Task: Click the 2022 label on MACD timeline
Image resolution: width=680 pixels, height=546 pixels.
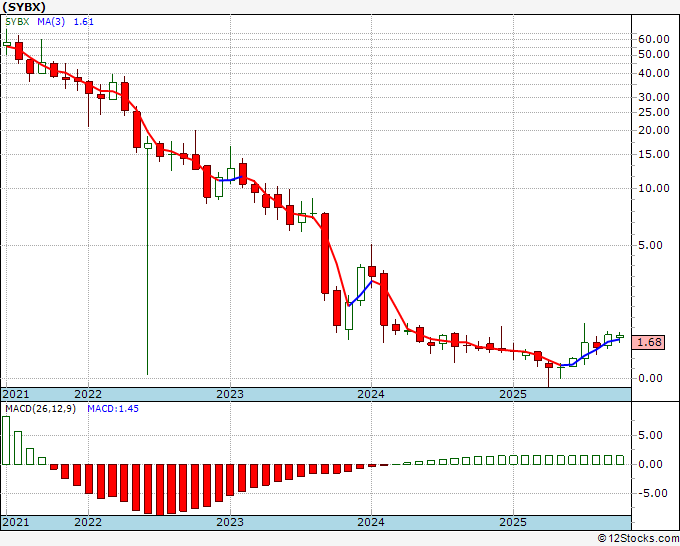Action: pos(88,522)
